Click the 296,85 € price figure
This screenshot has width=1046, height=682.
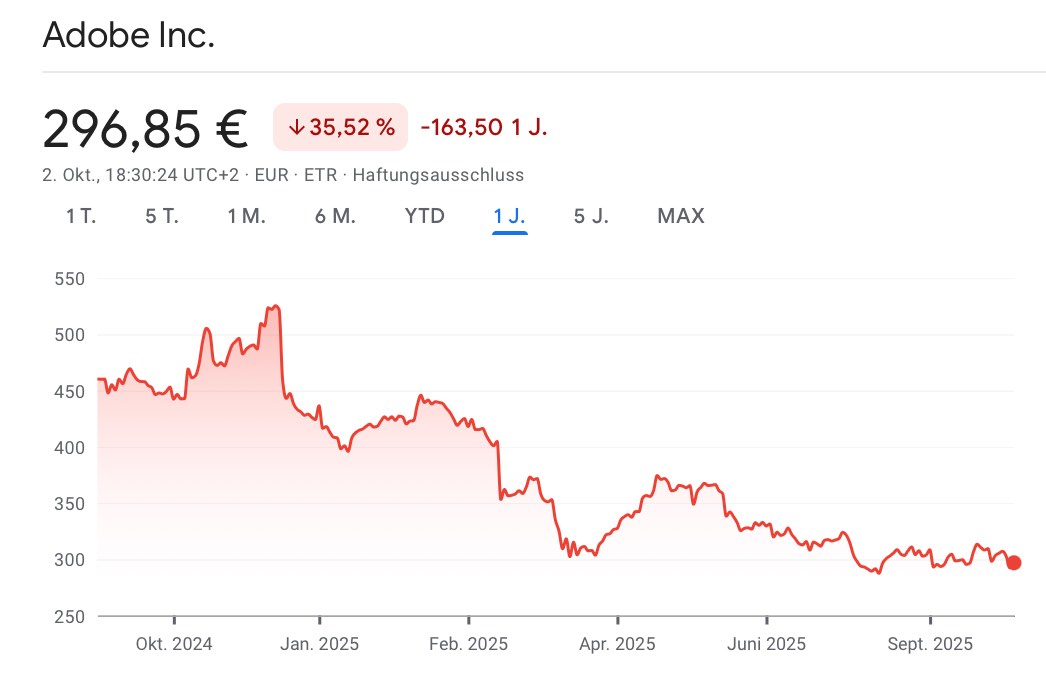pyautogui.click(x=145, y=127)
